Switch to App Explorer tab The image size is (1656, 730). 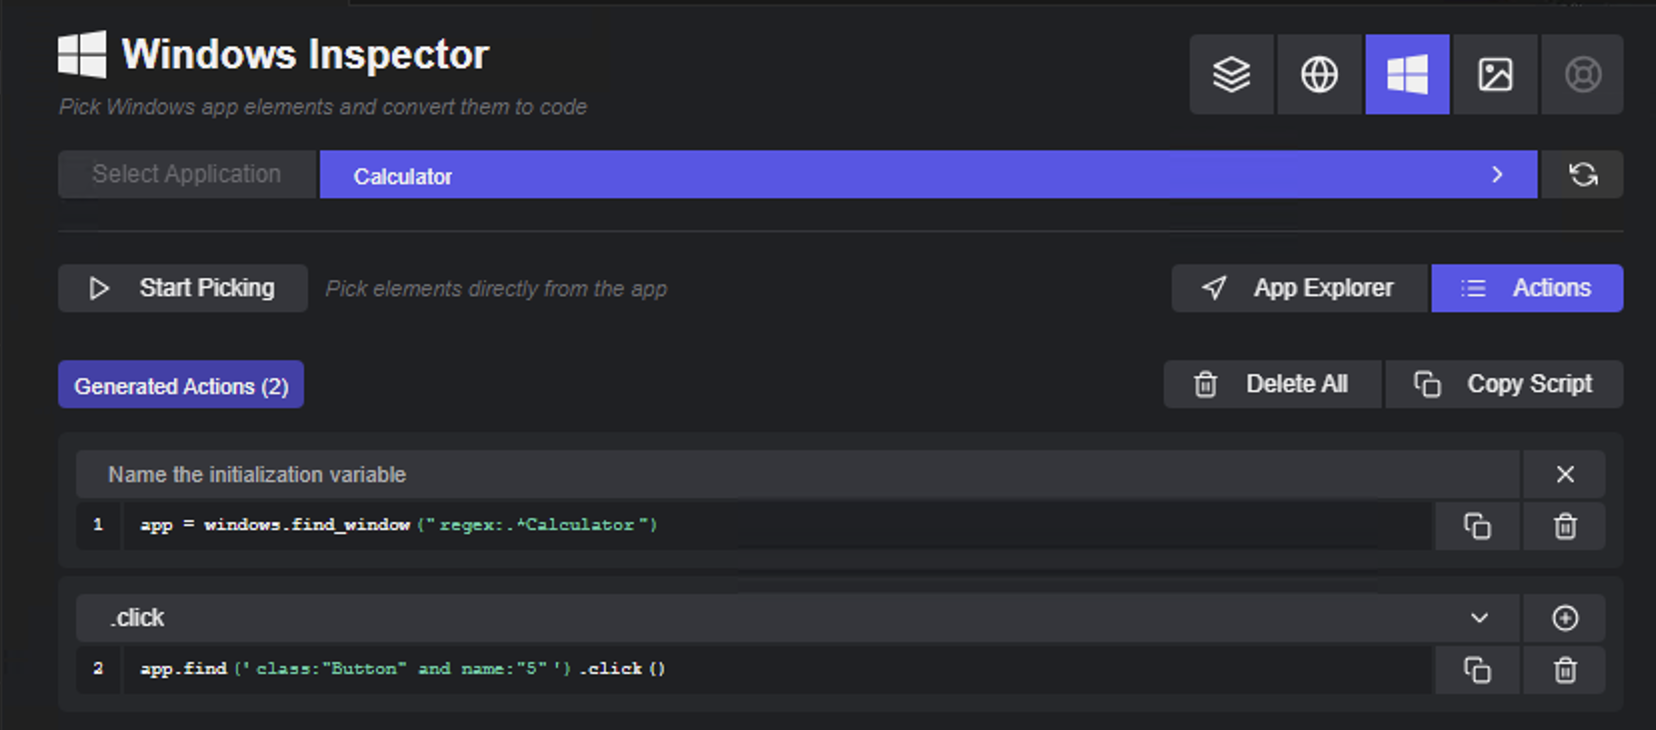pyautogui.click(x=1300, y=288)
